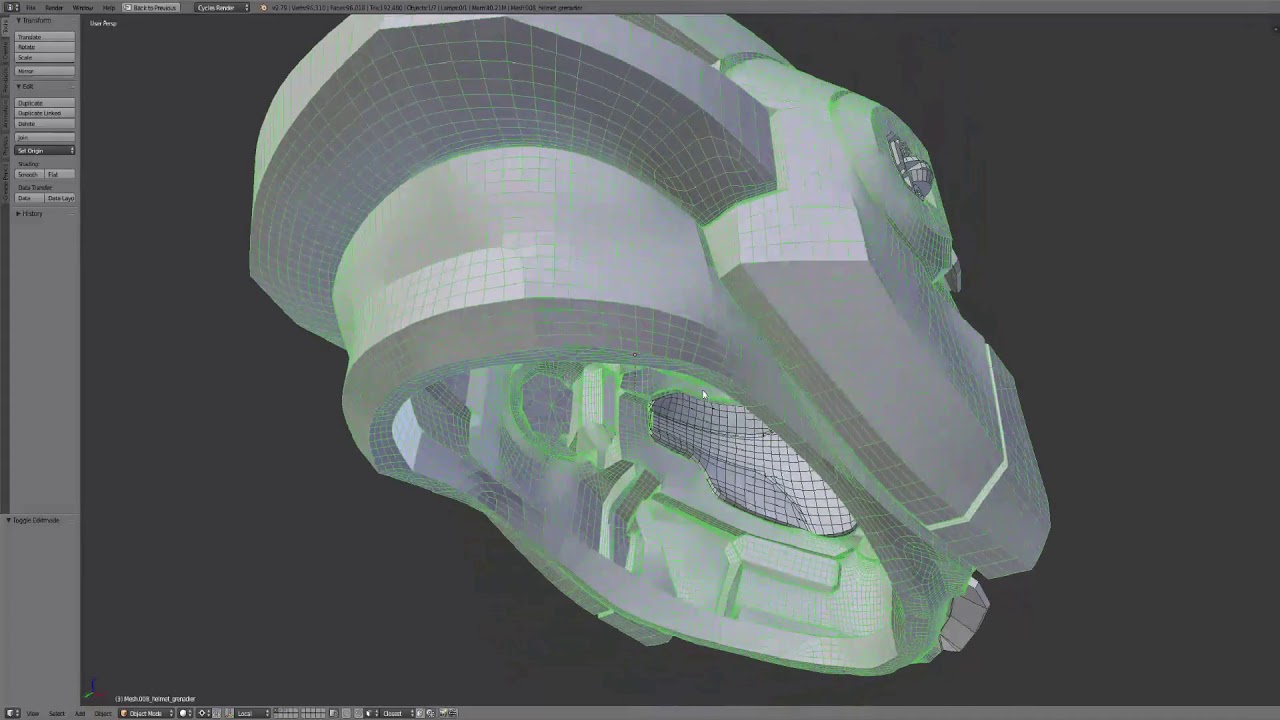Open the Render menu
Image resolution: width=1280 pixels, height=720 pixels.
point(54,8)
